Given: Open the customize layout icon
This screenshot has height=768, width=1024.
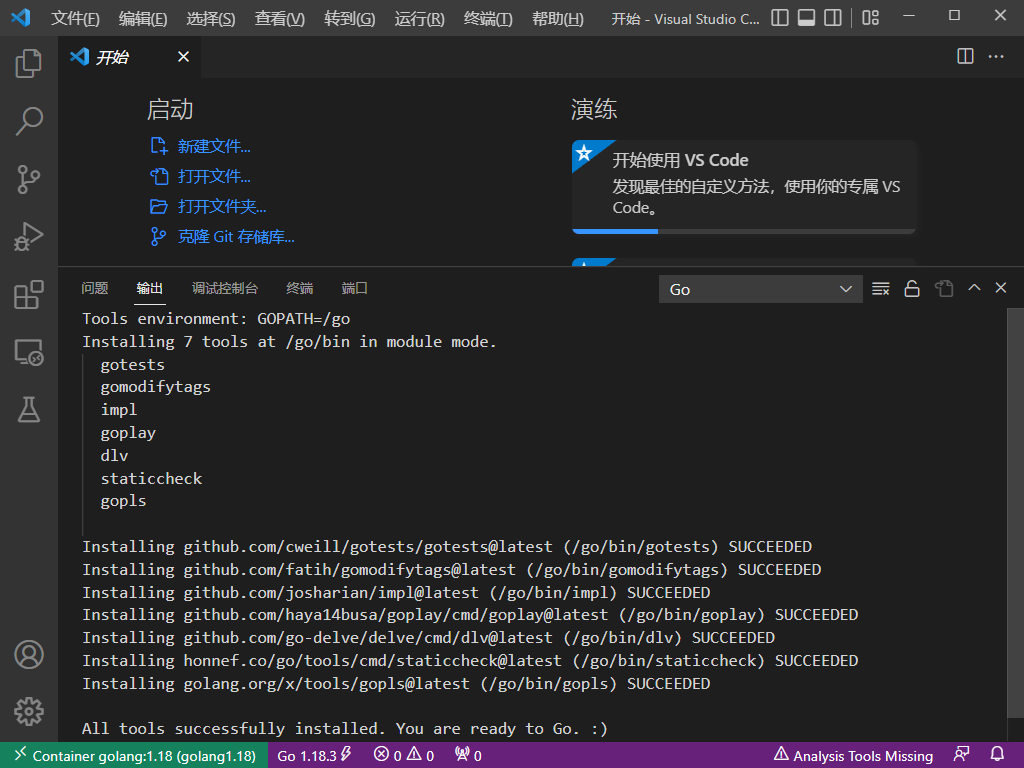Looking at the screenshot, I should pyautogui.click(x=871, y=18).
